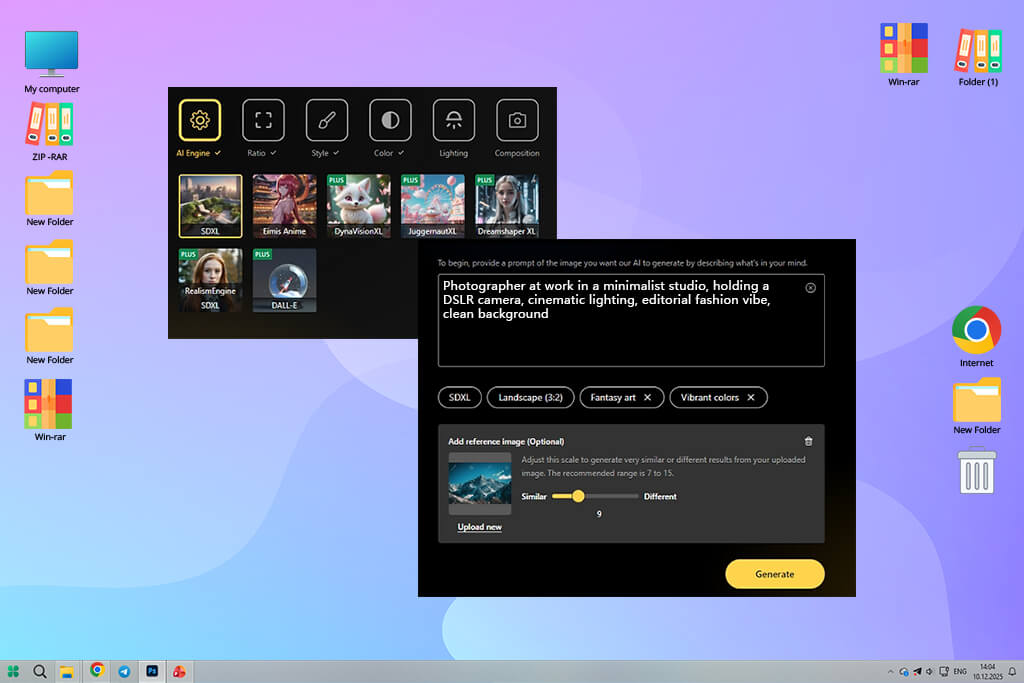Screen dimensions: 1024x683
Task: Open the AI Engine gear icon
Action: click(200, 120)
